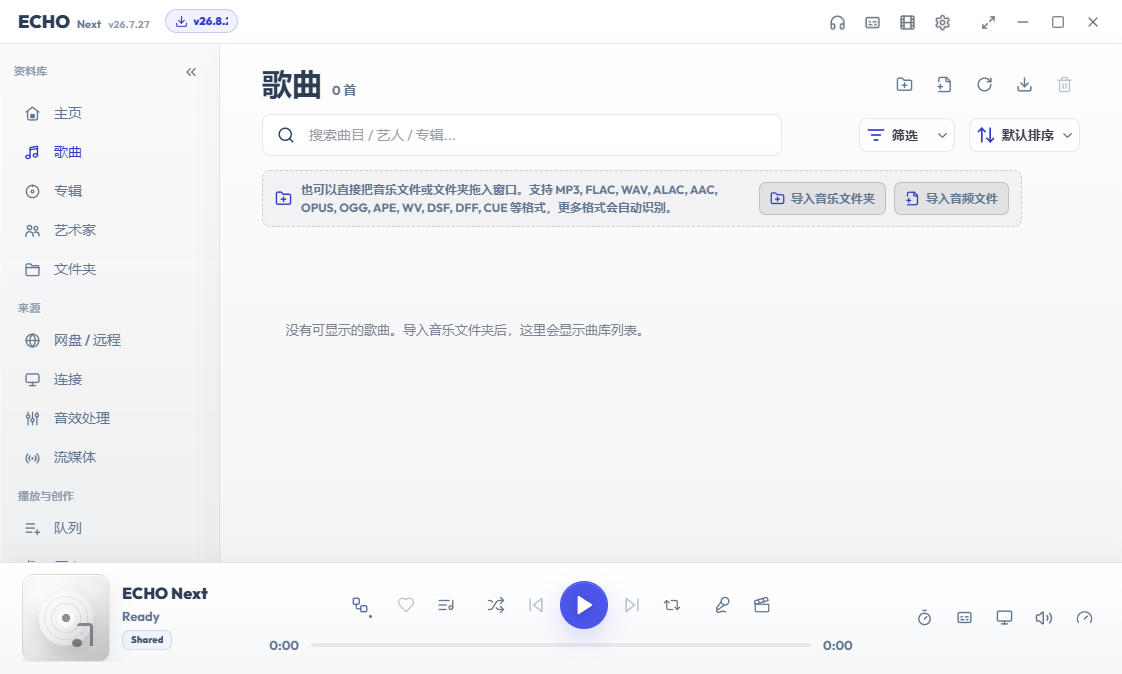This screenshot has height=674, width=1122.
Task: Click the monitor output device icon
Action: point(1005,617)
